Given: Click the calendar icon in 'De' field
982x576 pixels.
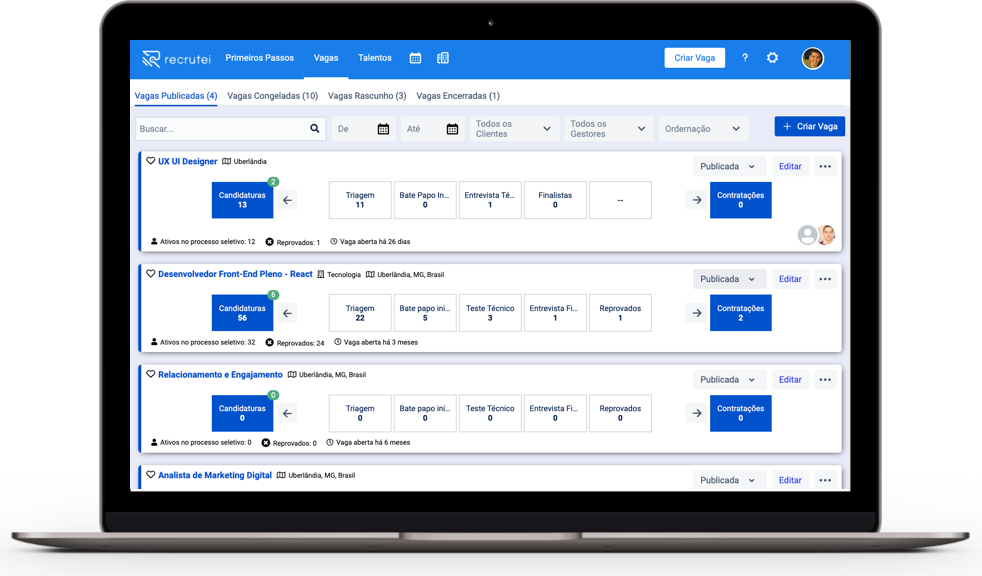Looking at the screenshot, I should click(x=383, y=129).
